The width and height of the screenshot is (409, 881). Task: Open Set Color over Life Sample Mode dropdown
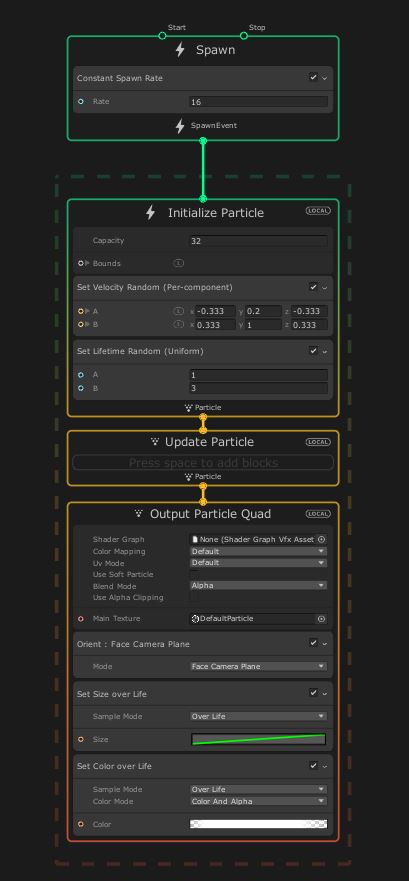click(x=258, y=789)
